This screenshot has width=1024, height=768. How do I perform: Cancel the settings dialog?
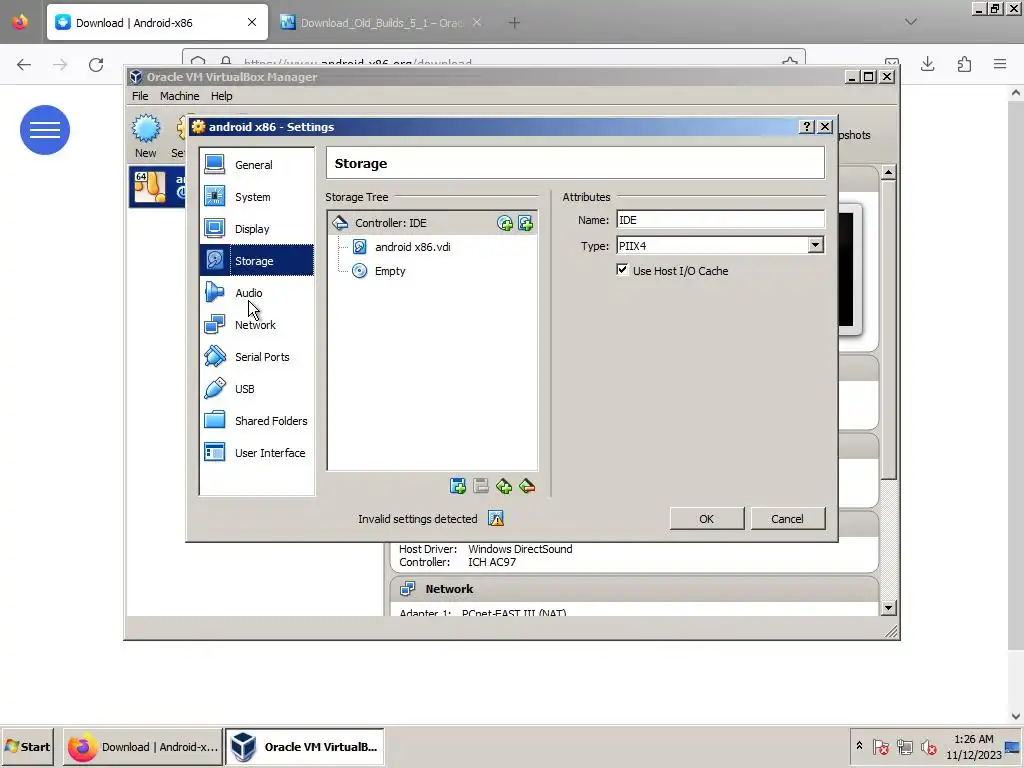point(788,519)
